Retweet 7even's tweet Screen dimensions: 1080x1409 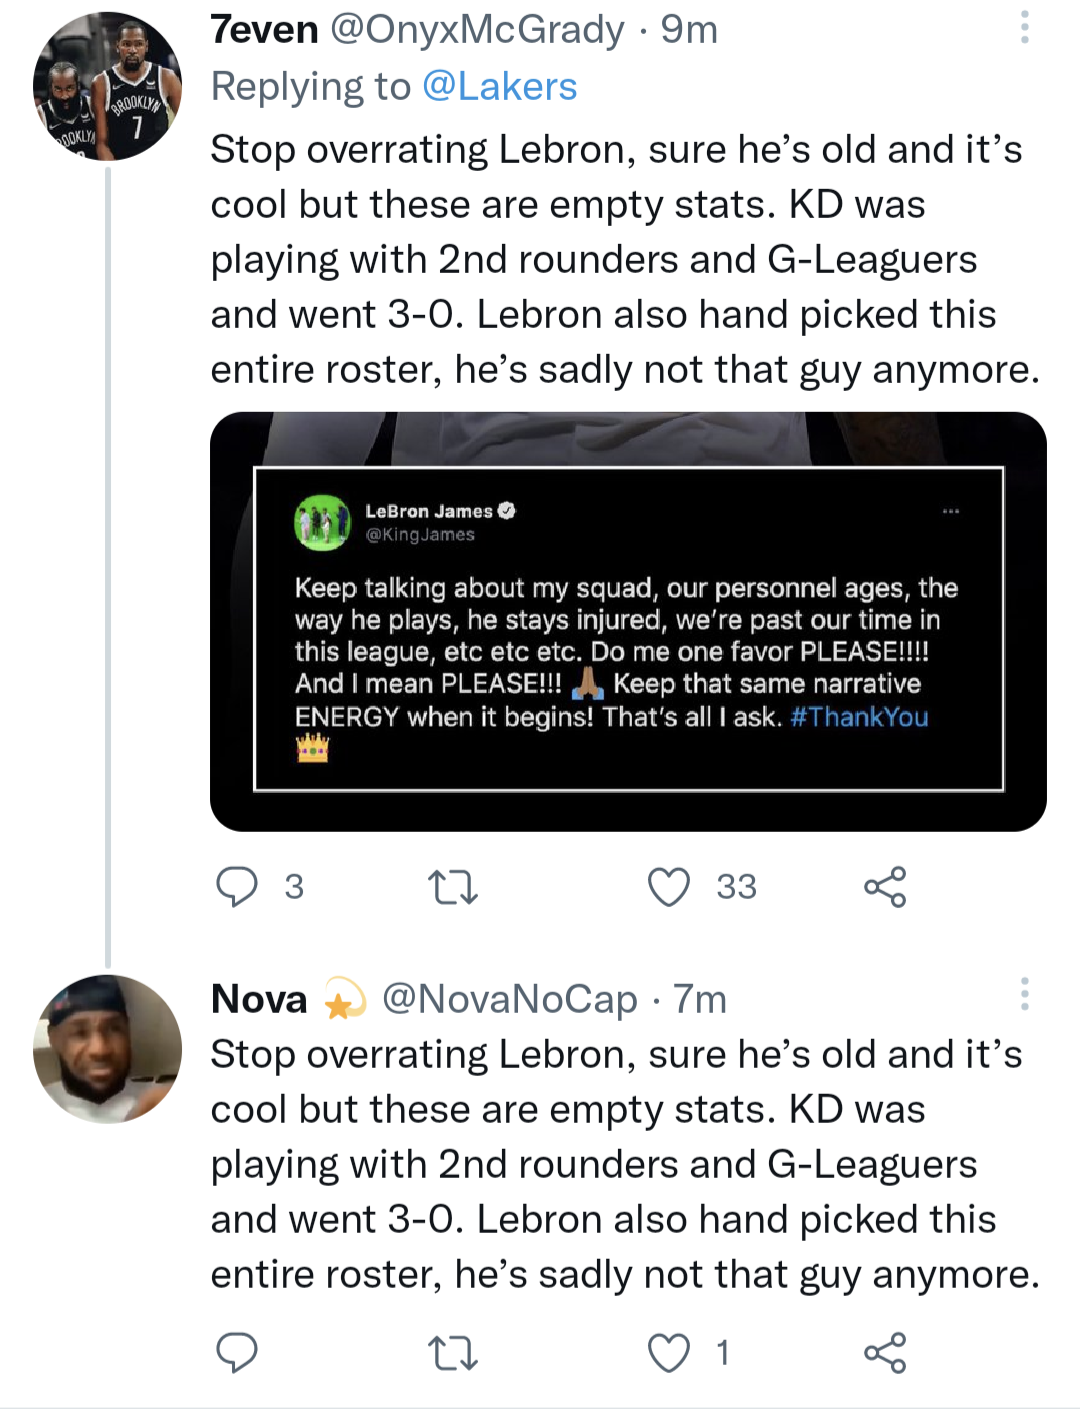click(452, 887)
